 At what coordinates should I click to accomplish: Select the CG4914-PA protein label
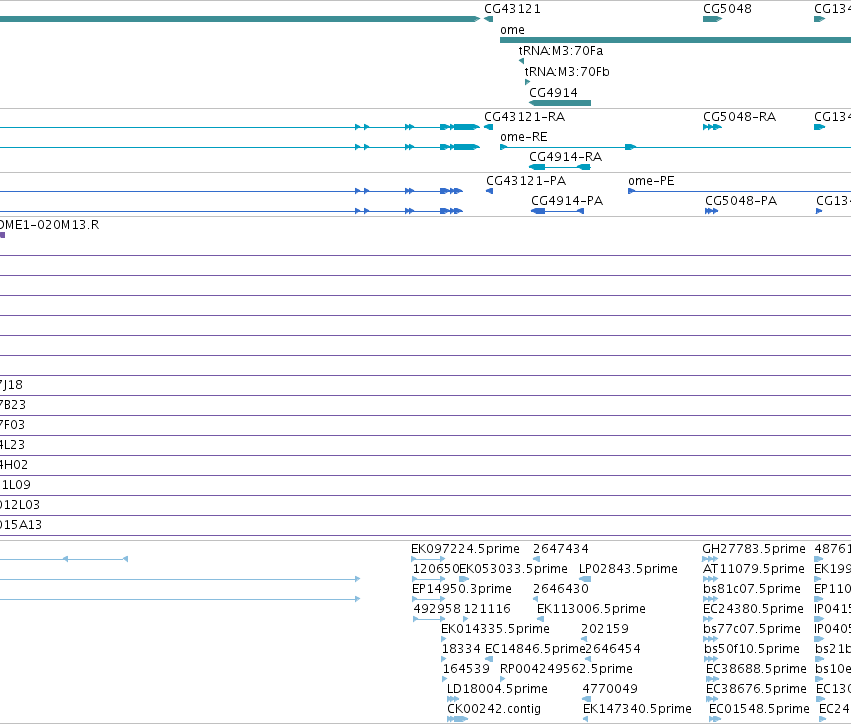pos(567,201)
